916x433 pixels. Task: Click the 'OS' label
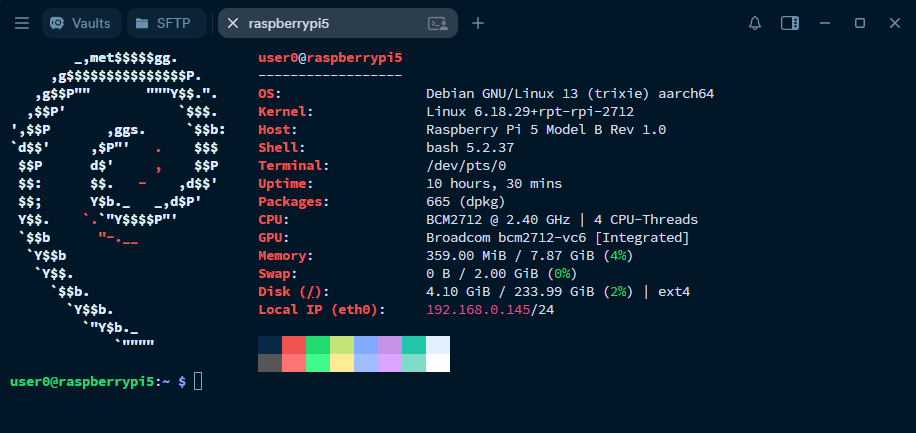266,94
